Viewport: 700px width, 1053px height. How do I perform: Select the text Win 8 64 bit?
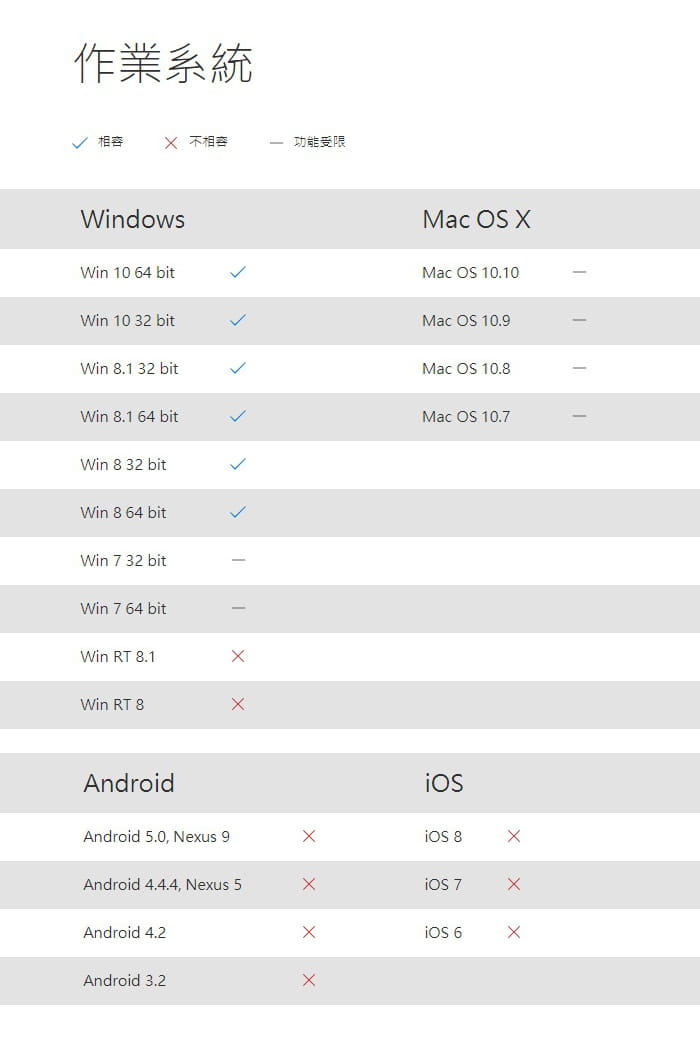[x=124, y=512]
